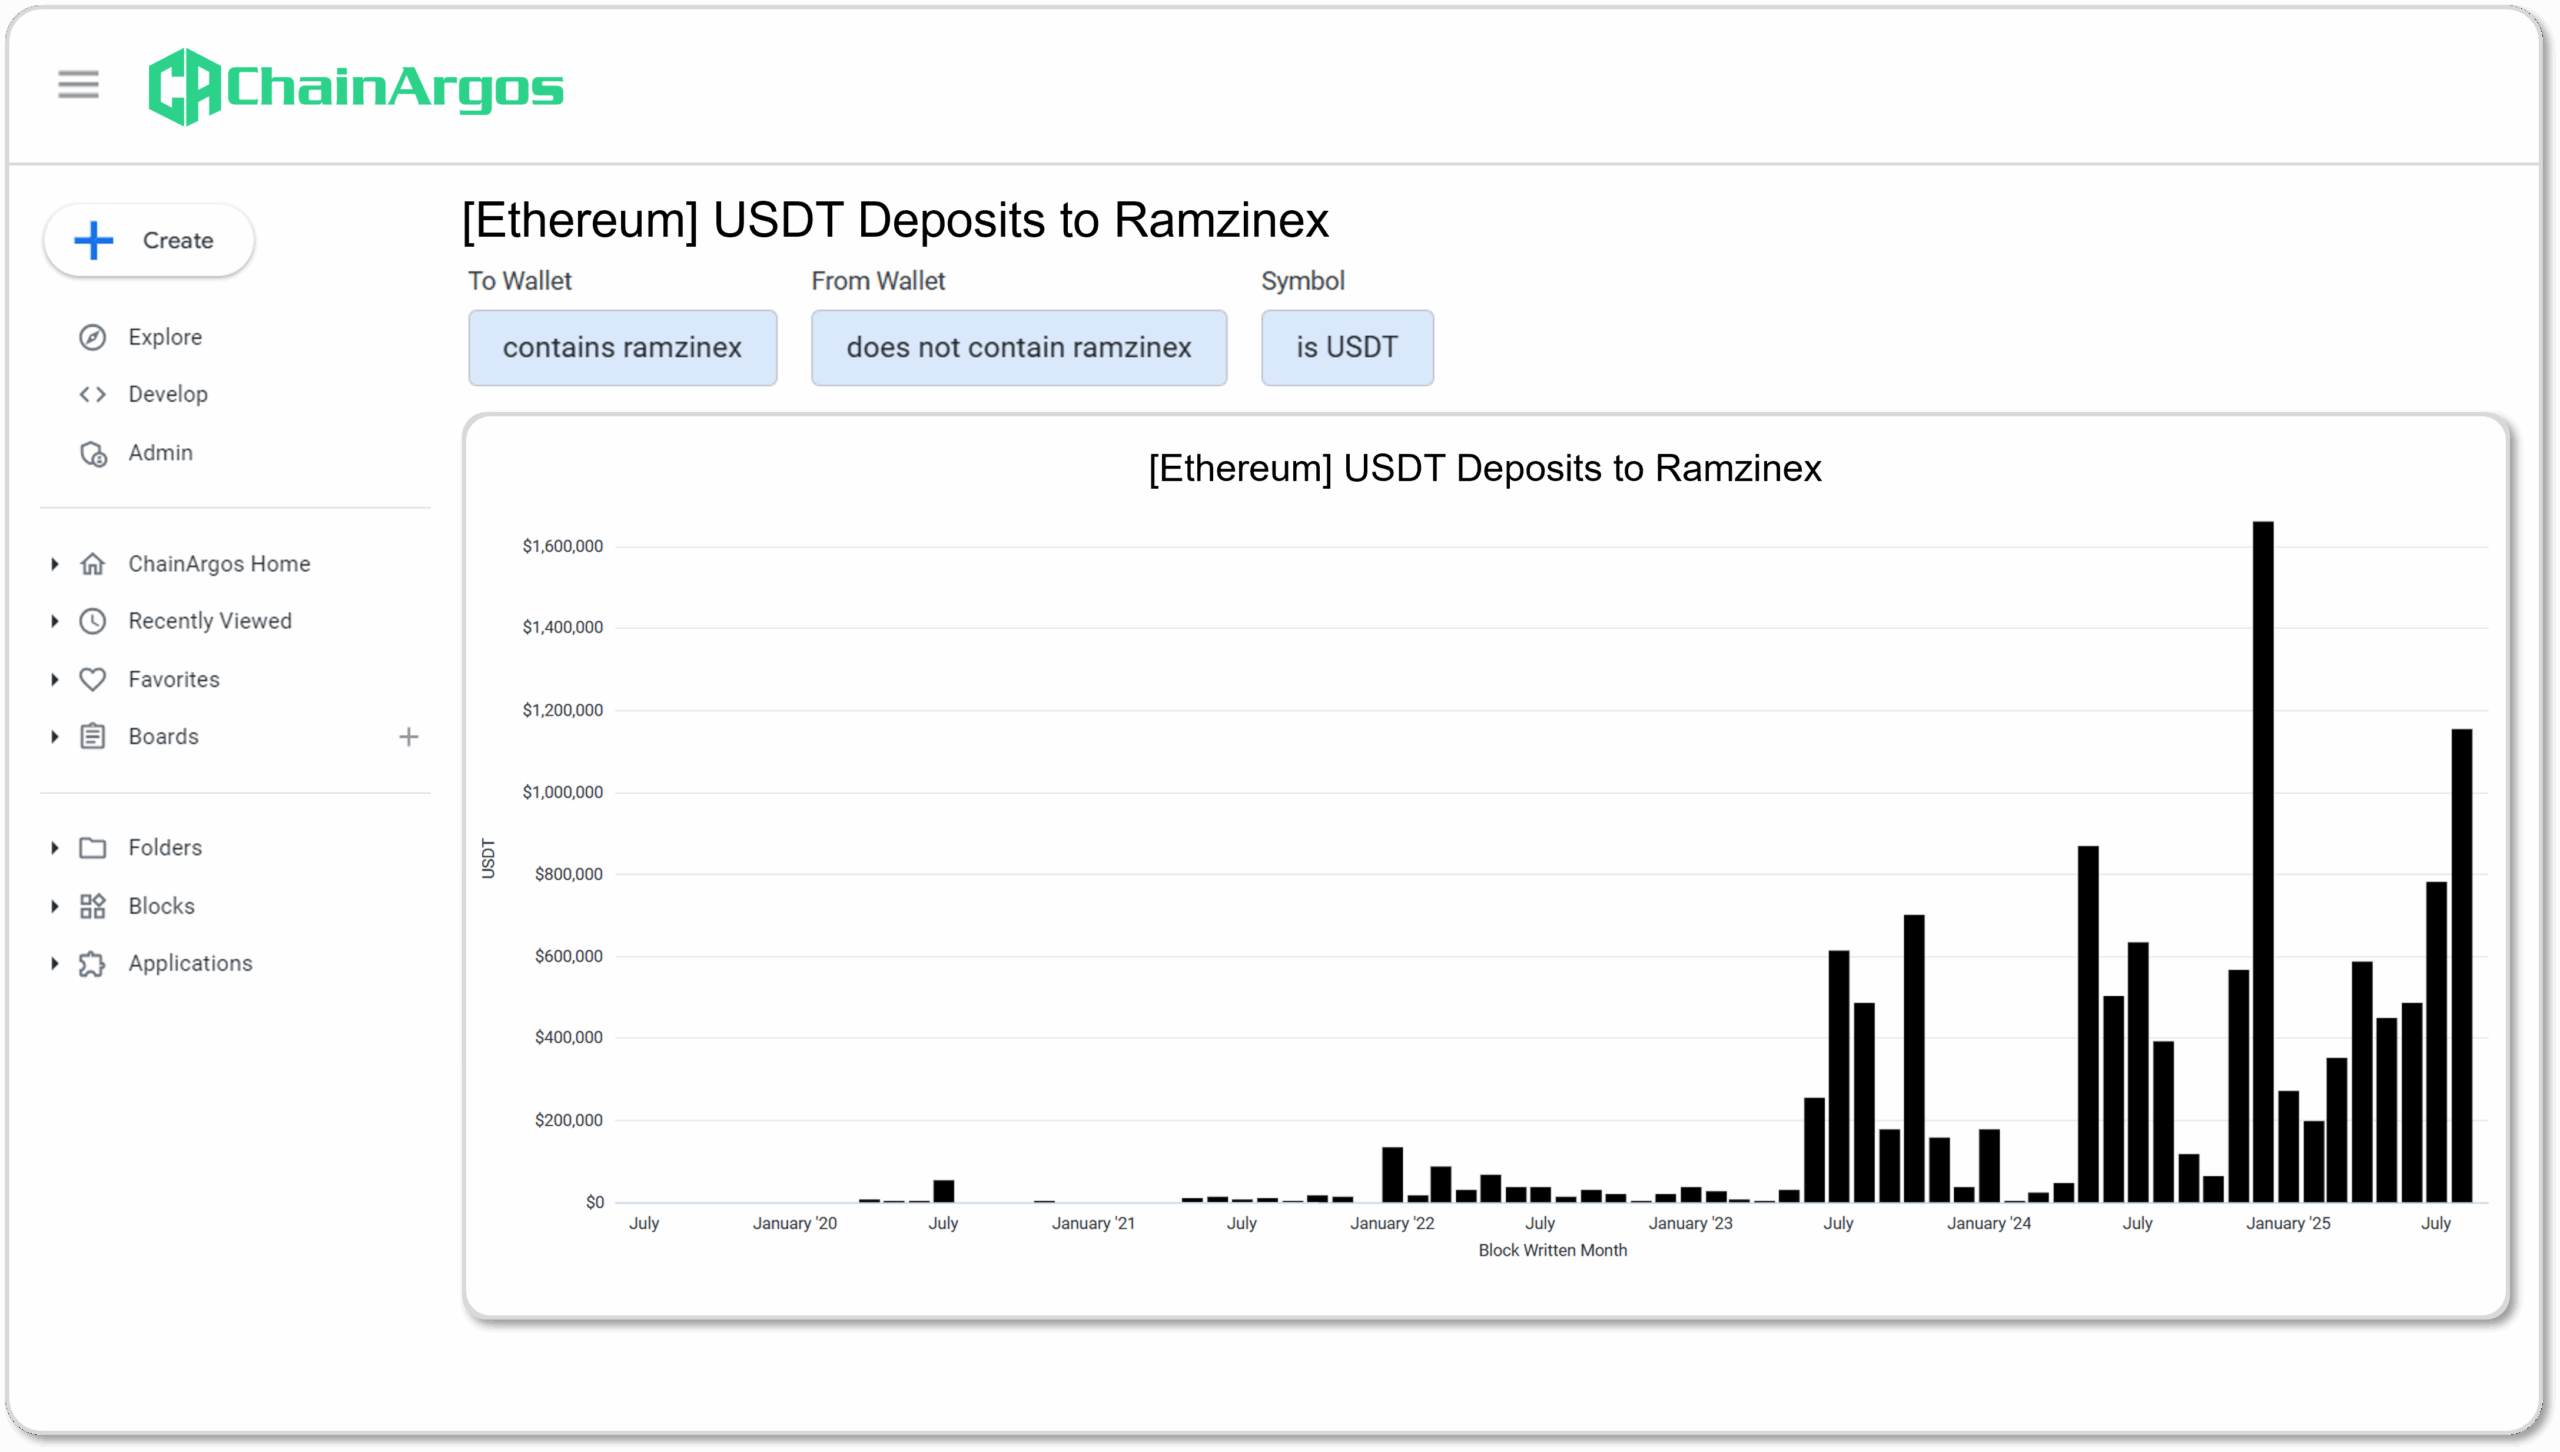Screen dimensions: 2560x1452
Task: Click the tallest bar near January '25
Action: [2263, 862]
